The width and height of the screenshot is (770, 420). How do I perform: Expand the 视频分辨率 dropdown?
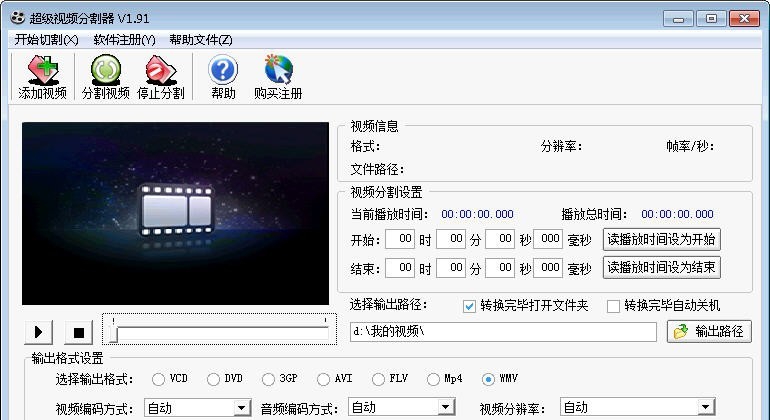click(706, 407)
